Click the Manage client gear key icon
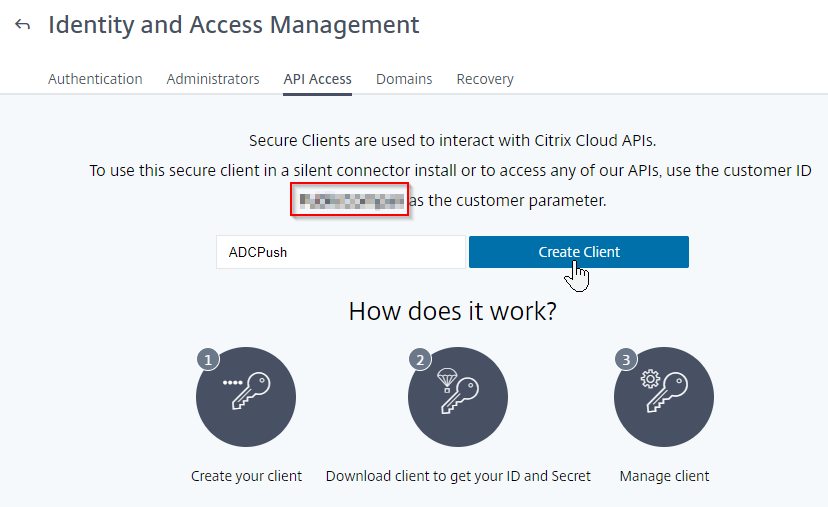This screenshot has width=828, height=507. 664,397
